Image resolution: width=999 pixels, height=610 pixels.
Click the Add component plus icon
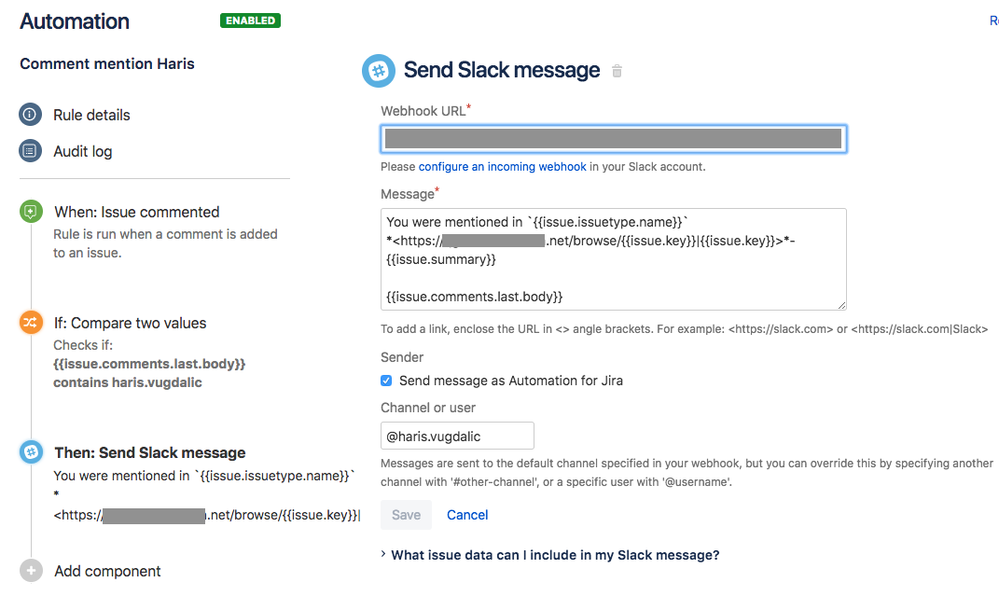[30, 571]
